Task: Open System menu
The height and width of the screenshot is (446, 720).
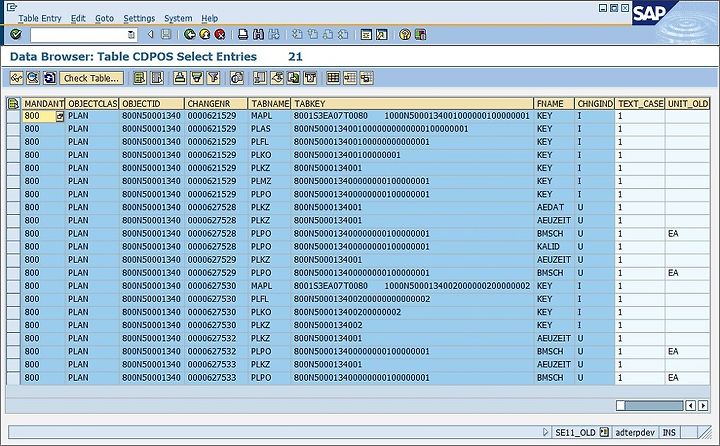Action: pos(178,18)
